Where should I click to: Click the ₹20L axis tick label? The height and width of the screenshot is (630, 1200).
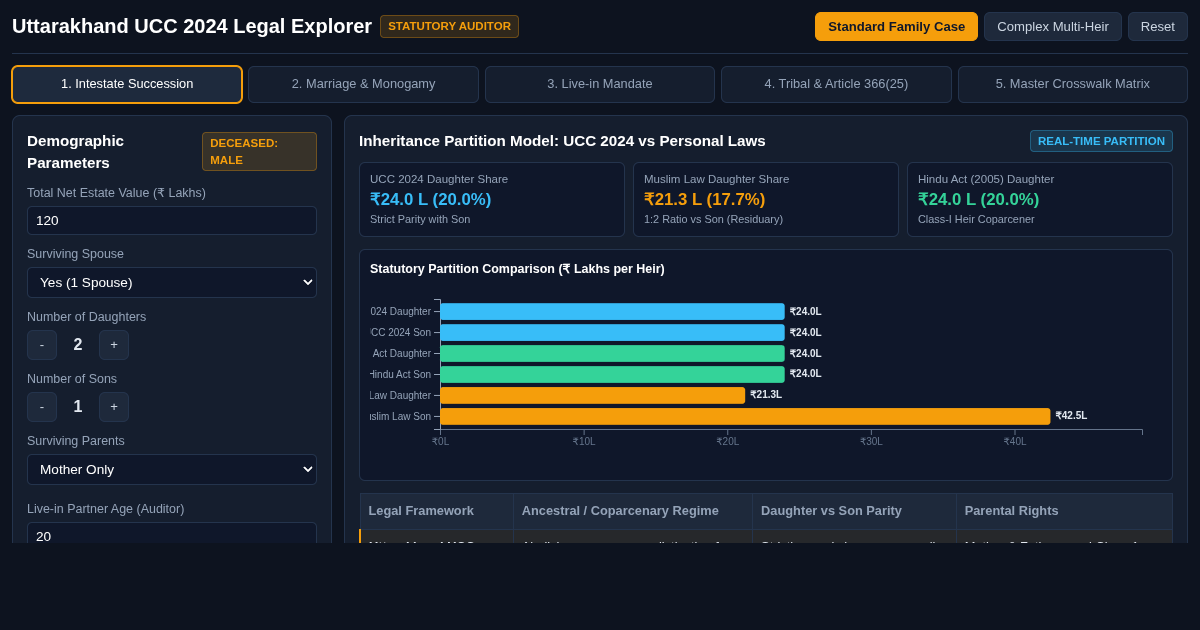point(727,442)
